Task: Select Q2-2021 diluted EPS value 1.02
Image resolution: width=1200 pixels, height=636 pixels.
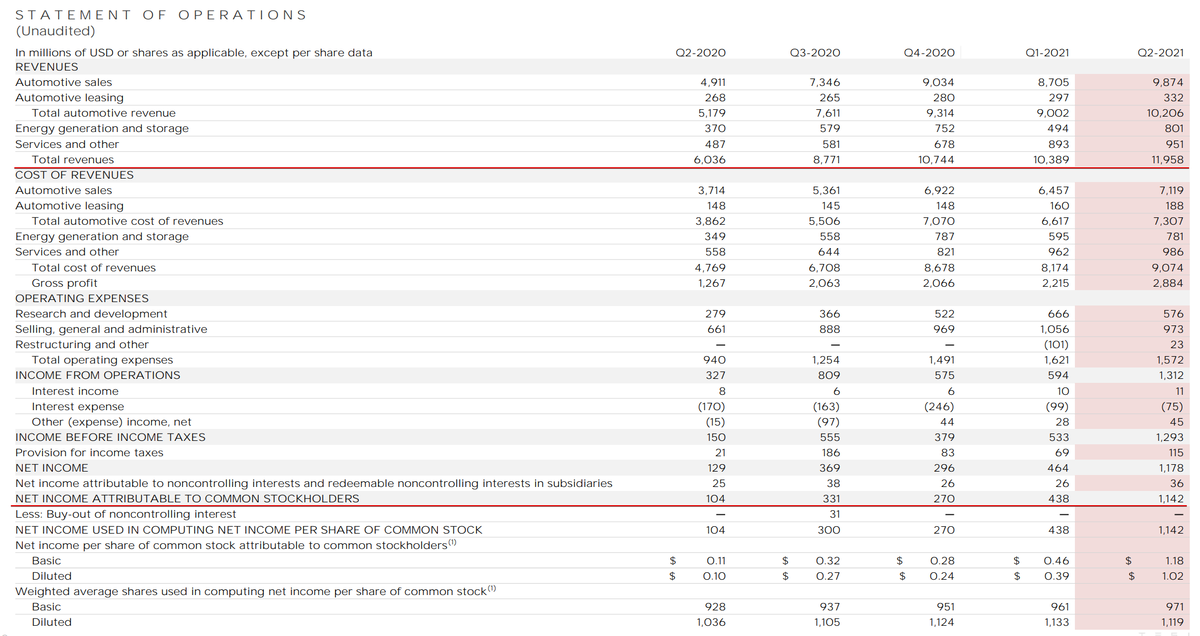Action: (1174, 576)
